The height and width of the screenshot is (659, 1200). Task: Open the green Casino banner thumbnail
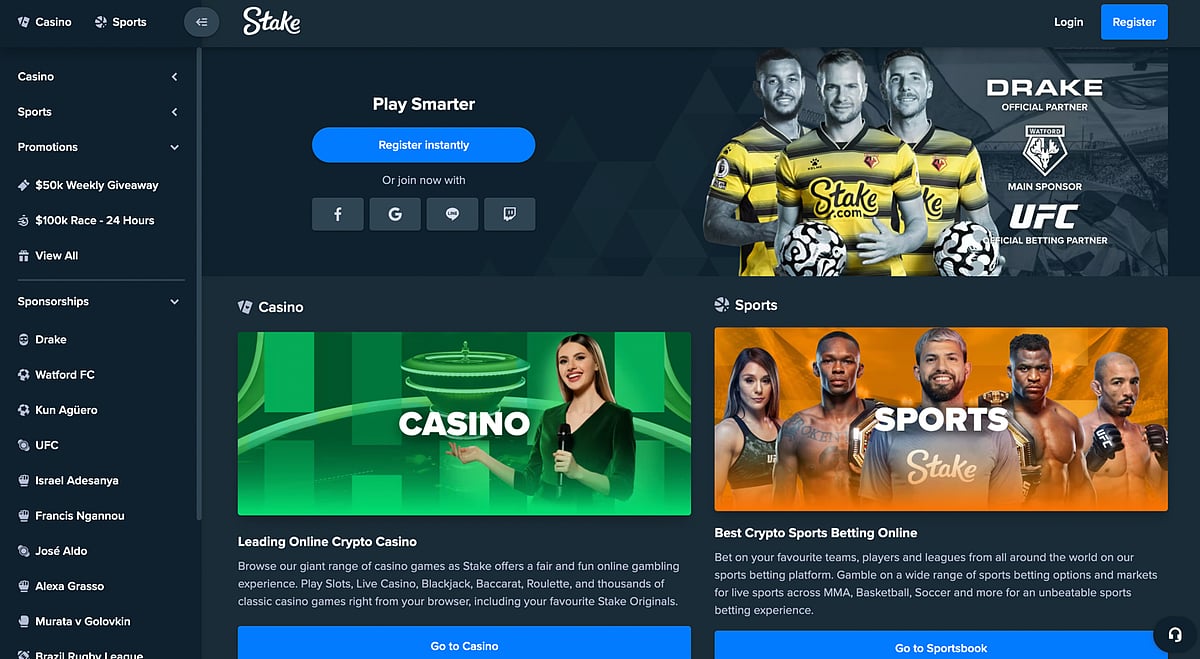coord(464,423)
